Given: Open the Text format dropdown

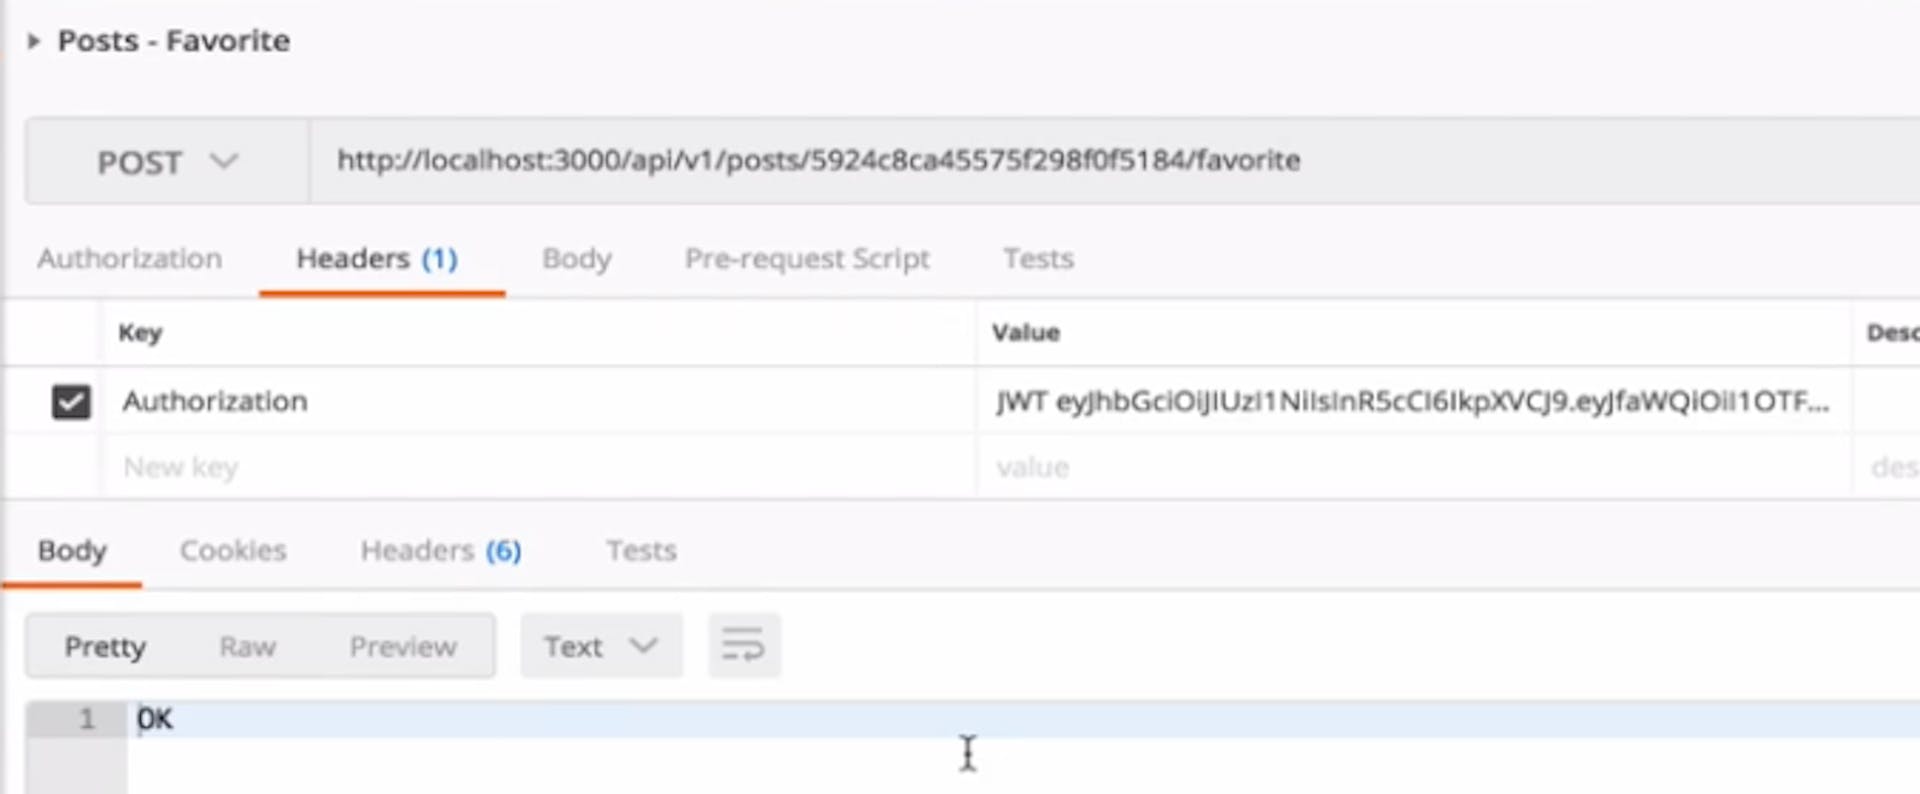Looking at the screenshot, I should [x=601, y=646].
